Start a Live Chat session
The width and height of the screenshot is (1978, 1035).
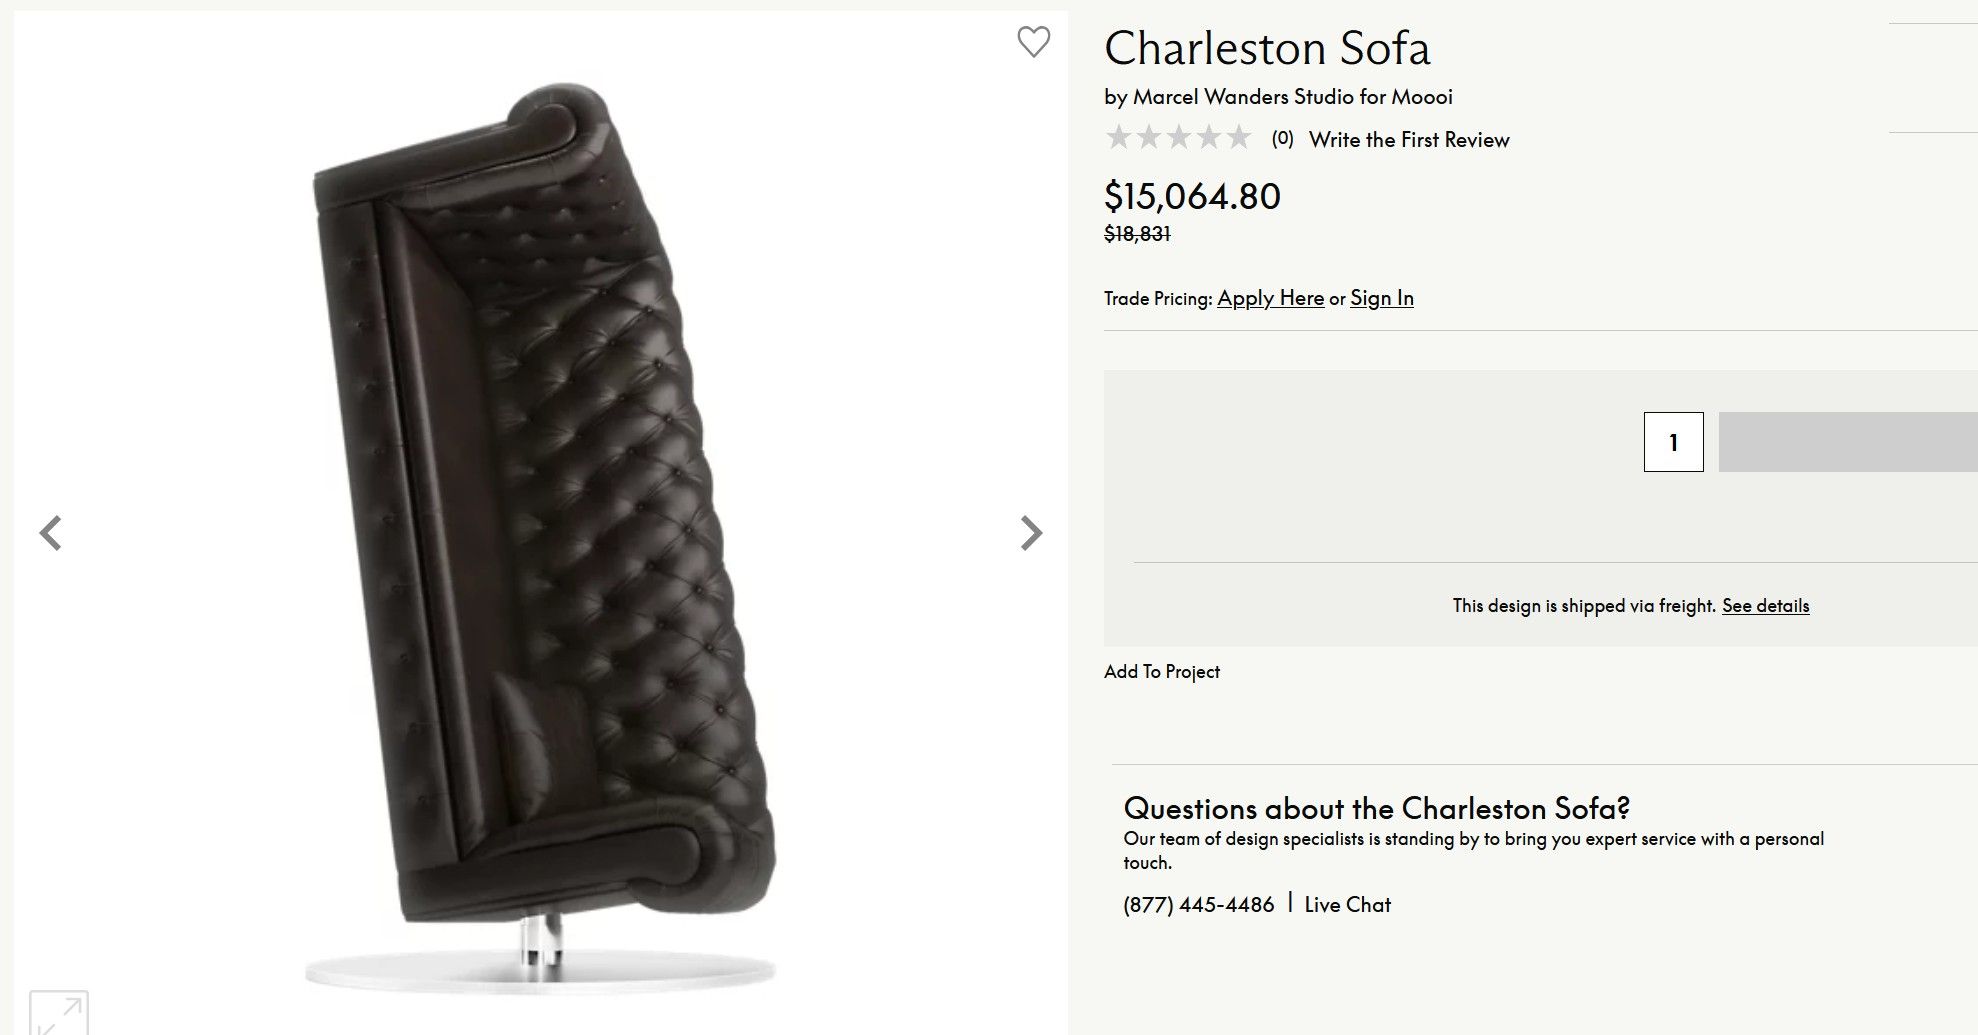[x=1347, y=905]
